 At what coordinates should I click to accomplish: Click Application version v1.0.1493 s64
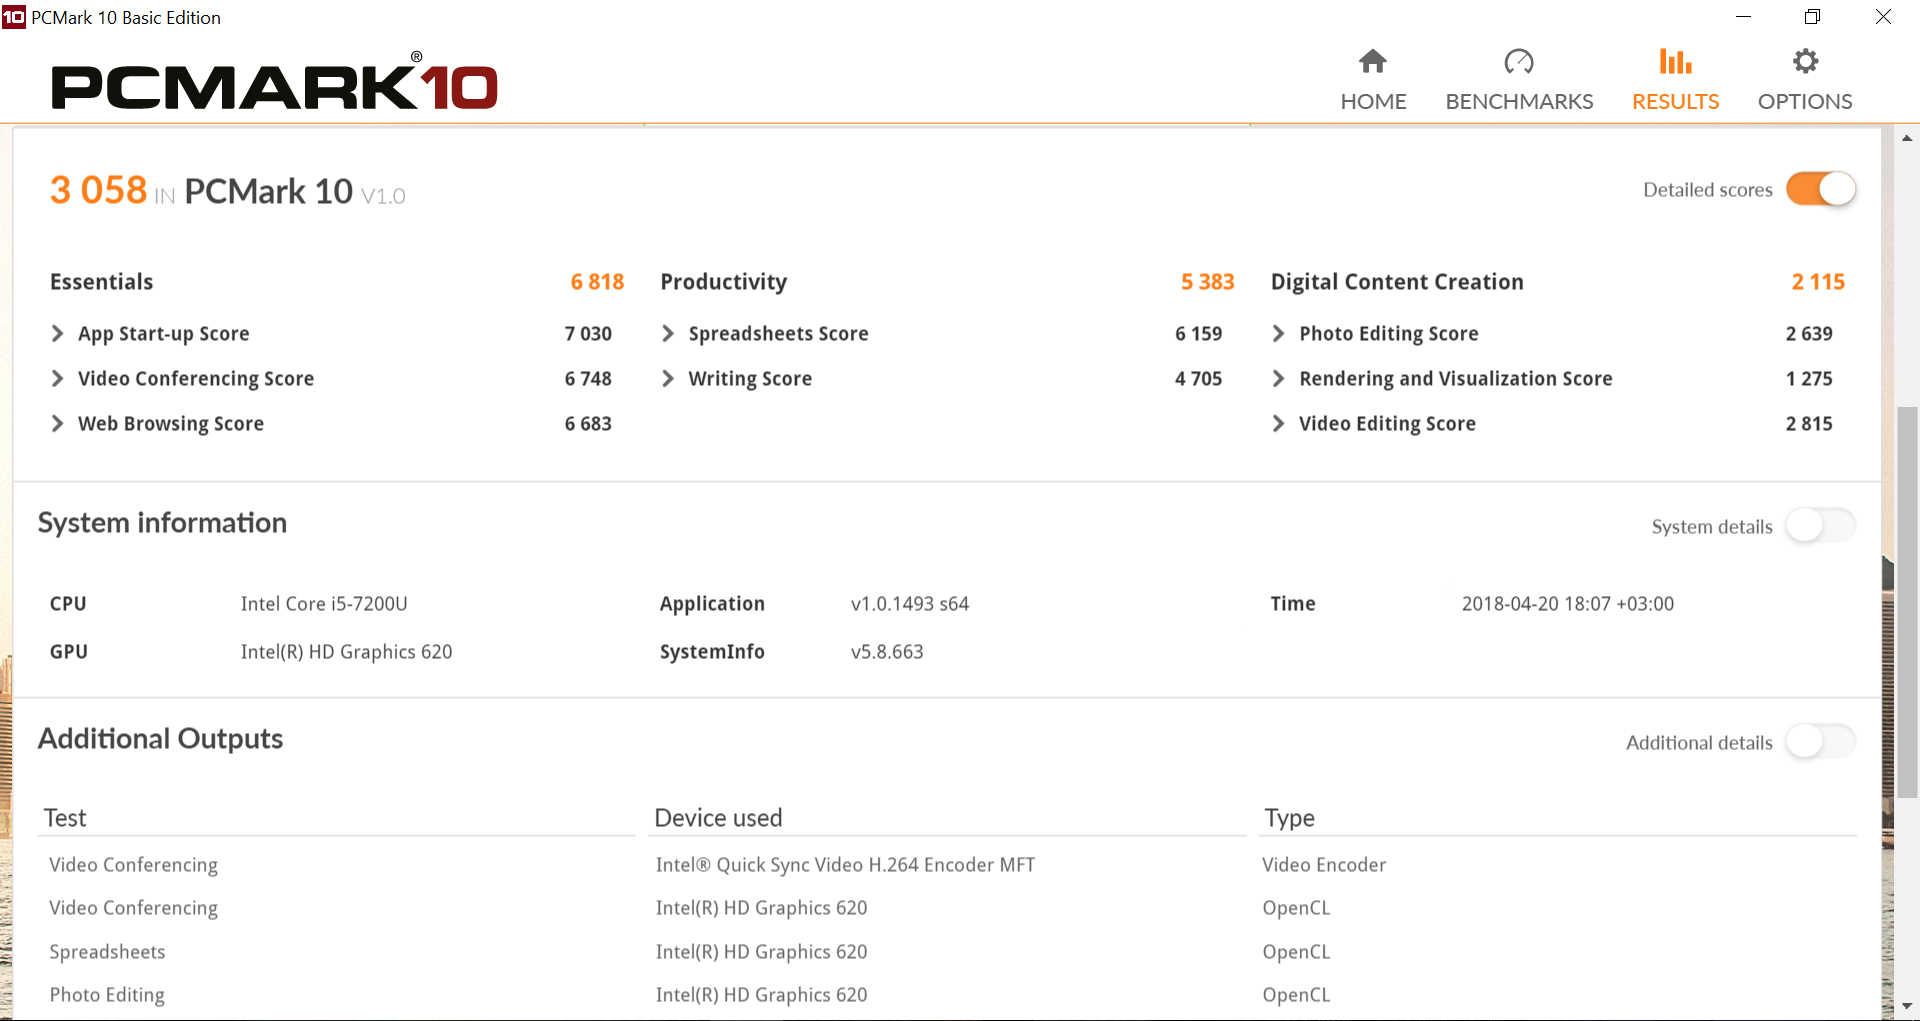coord(910,604)
